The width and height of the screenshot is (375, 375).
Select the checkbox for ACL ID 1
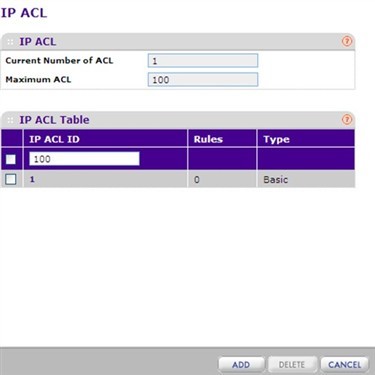[x=11, y=179]
